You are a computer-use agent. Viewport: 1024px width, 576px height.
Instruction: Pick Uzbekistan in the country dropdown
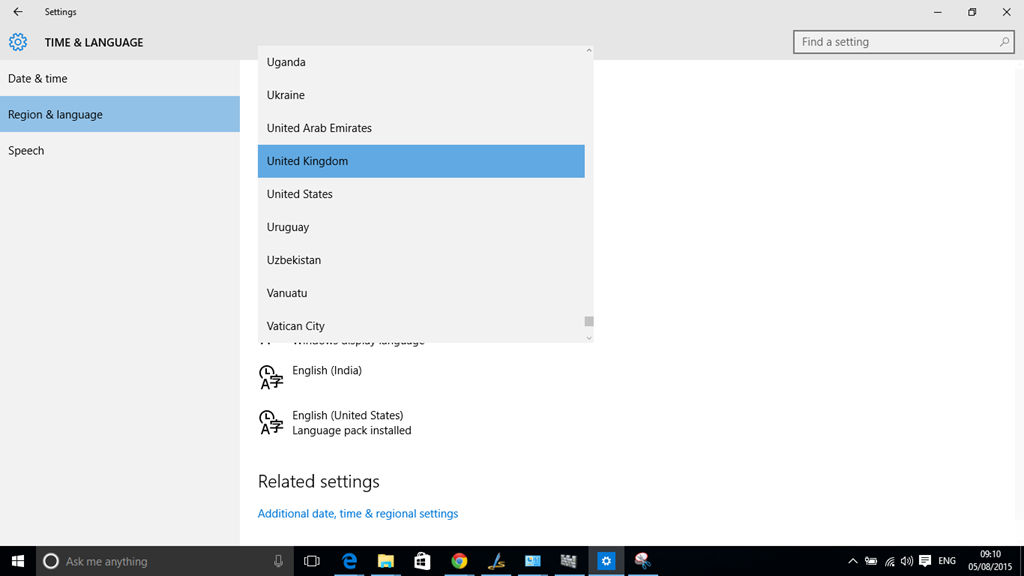[x=421, y=260]
